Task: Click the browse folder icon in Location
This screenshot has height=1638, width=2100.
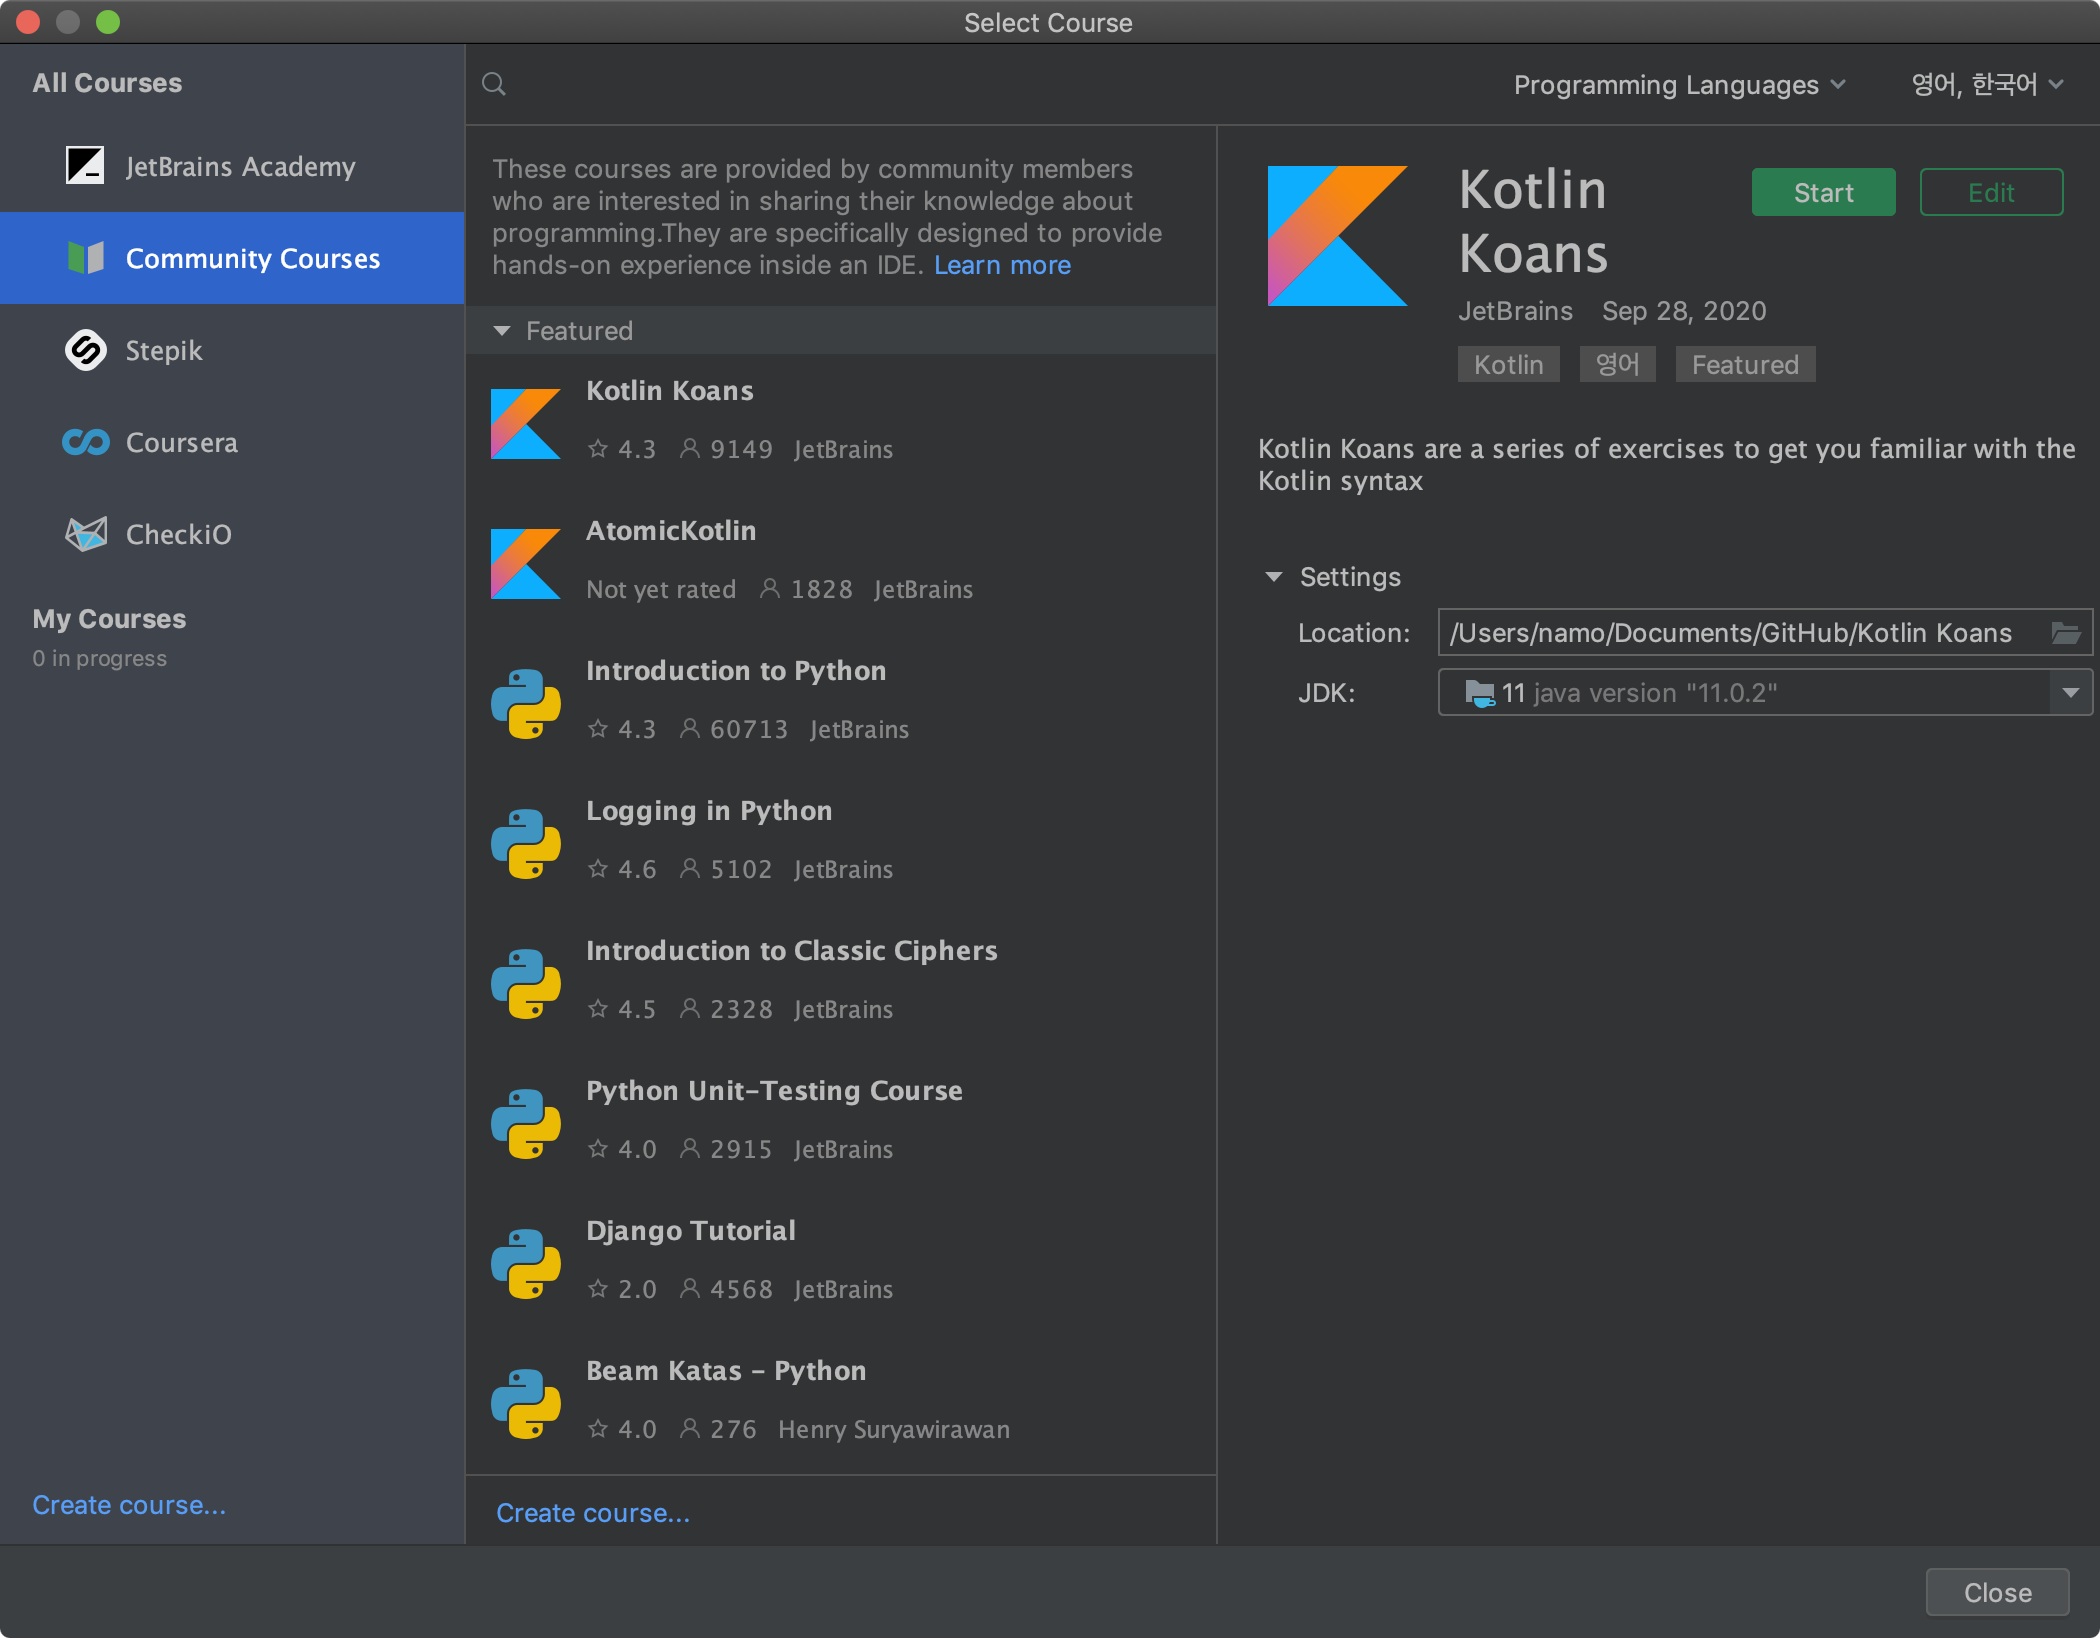Action: (x=2065, y=633)
